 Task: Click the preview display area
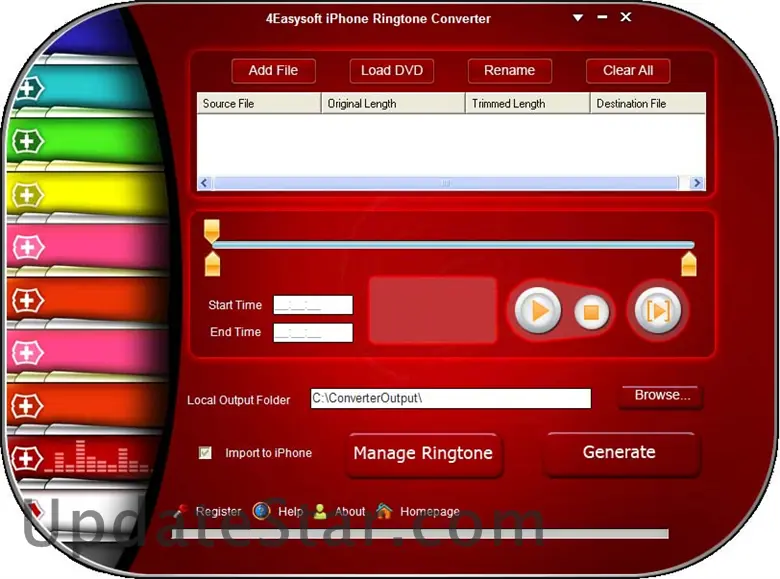[433, 310]
